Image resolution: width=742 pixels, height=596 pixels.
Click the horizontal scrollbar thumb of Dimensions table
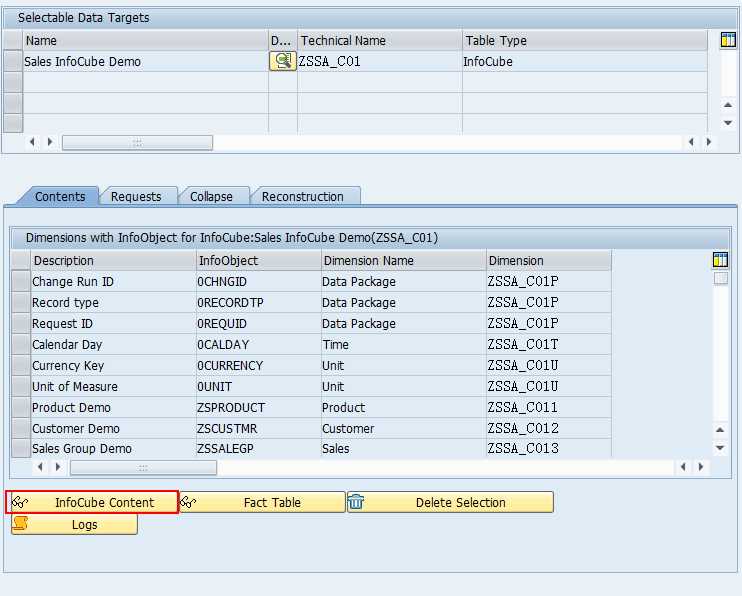[x=143, y=468]
